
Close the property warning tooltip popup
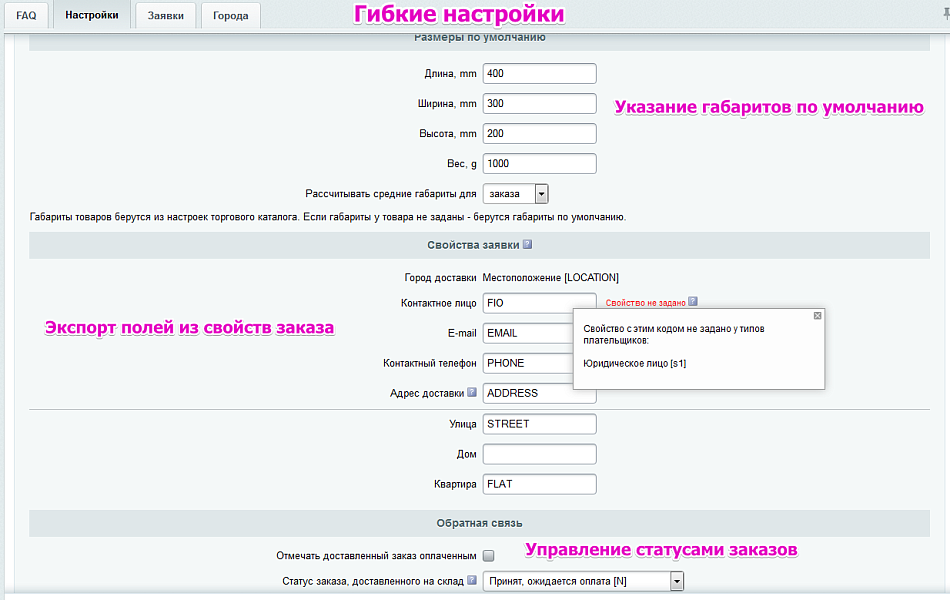pos(817,314)
